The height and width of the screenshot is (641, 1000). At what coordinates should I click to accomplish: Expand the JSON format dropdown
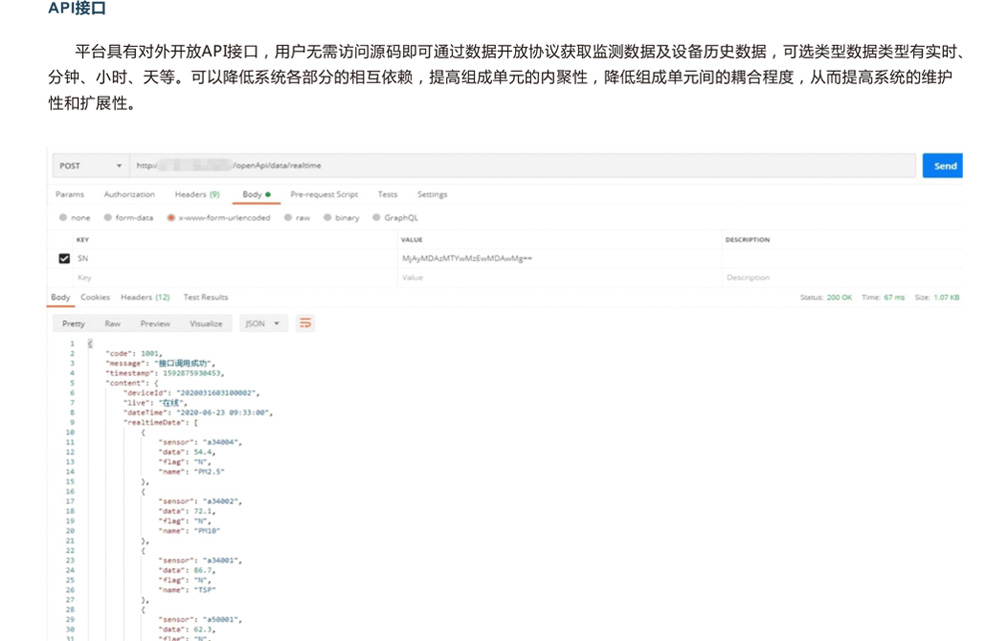point(264,324)
